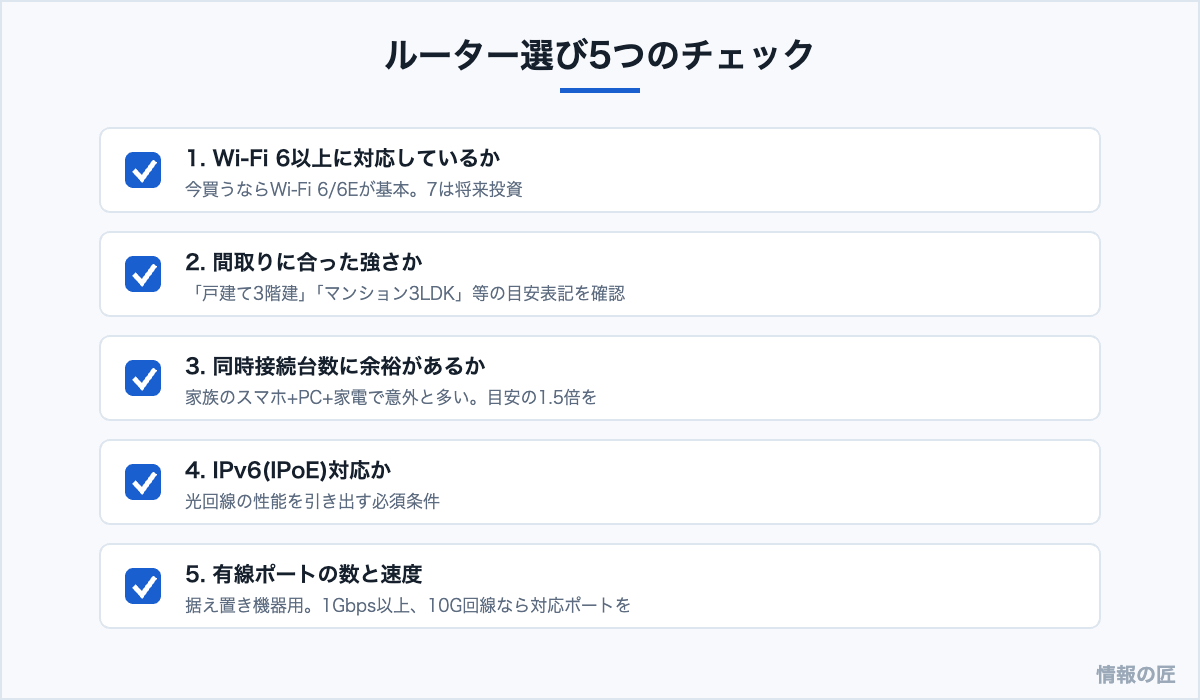Click the text 光回線の性能を引き出す必須条件

coord(313,501)
